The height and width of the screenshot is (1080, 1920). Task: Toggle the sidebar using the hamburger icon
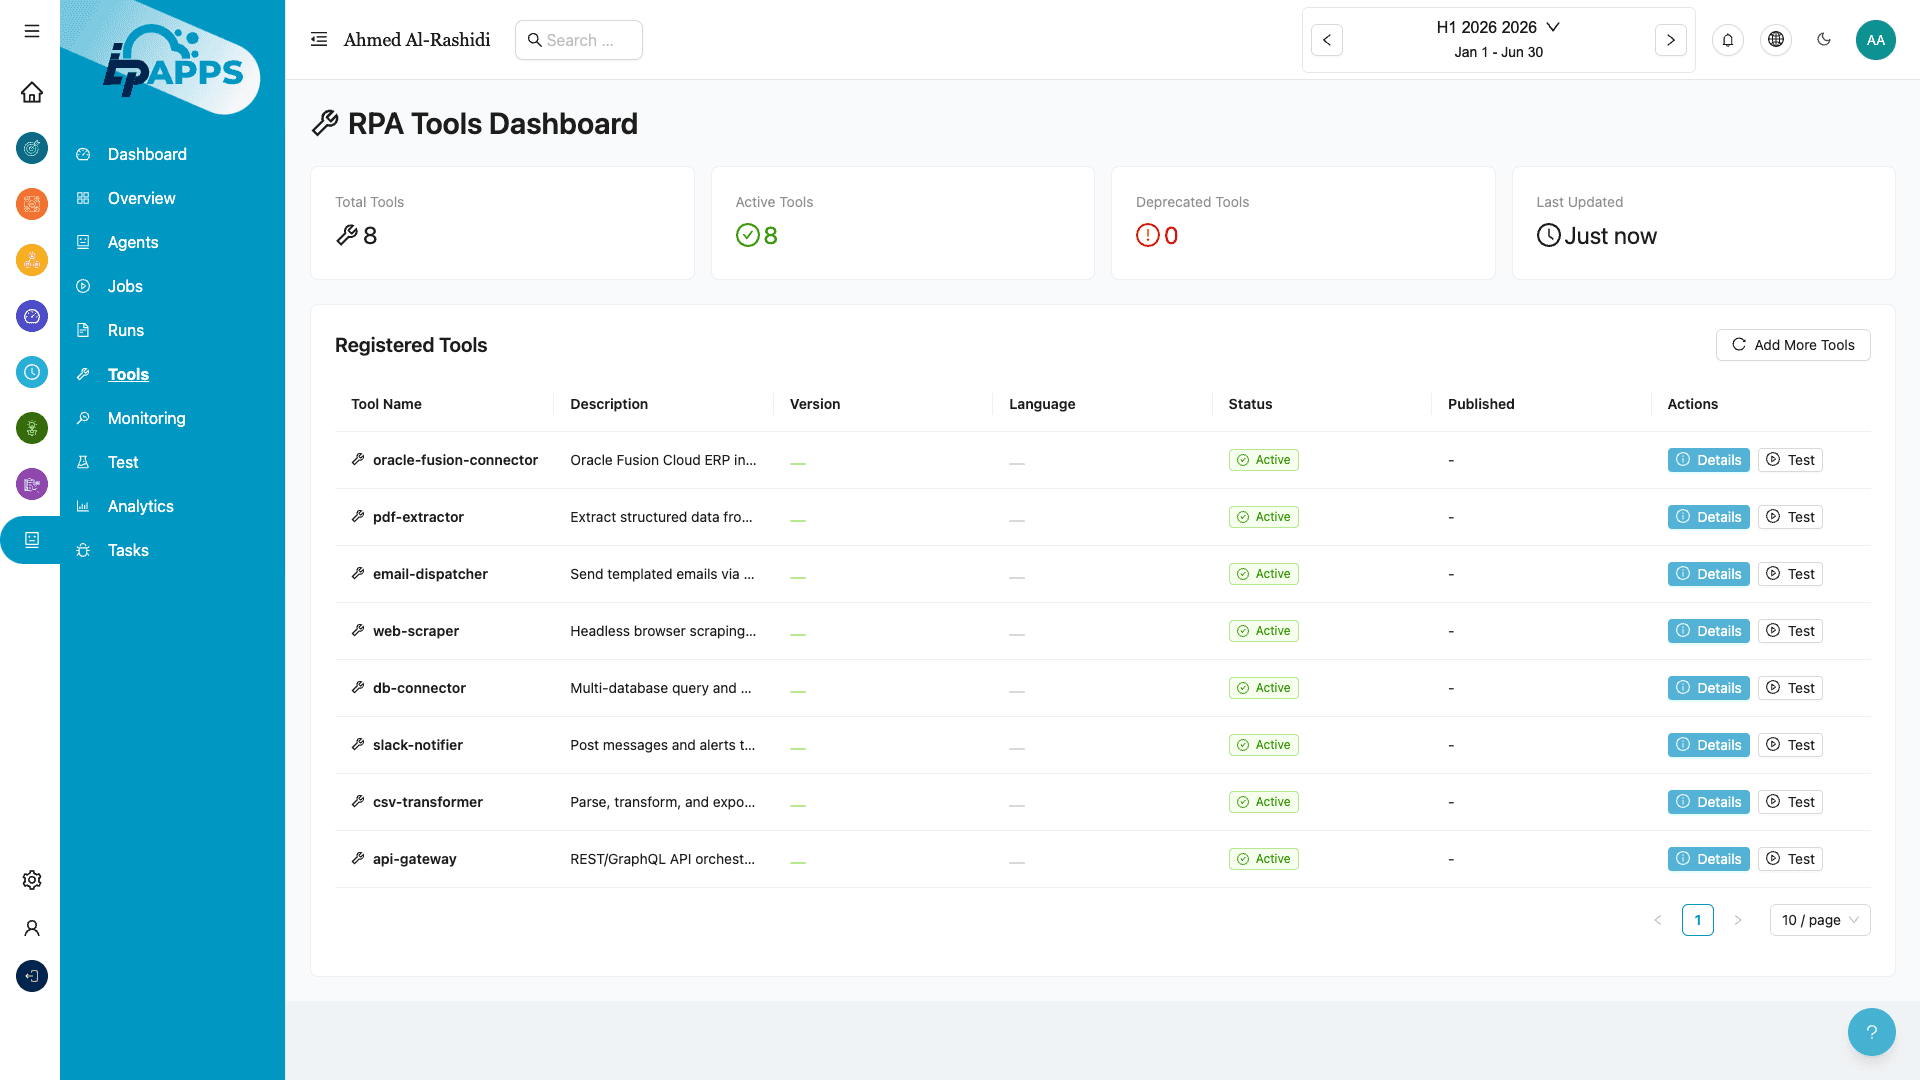click(31, 31)
